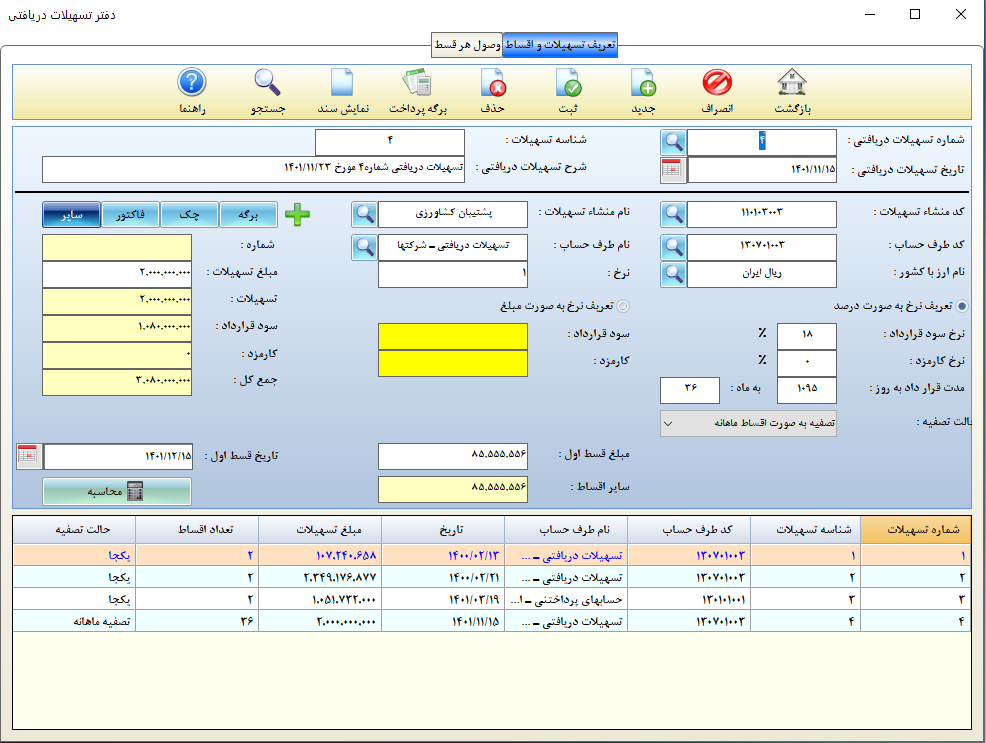Switch to وصول هر قسط tab
Screen dimensions: 986x743
[x=466, y=46]
